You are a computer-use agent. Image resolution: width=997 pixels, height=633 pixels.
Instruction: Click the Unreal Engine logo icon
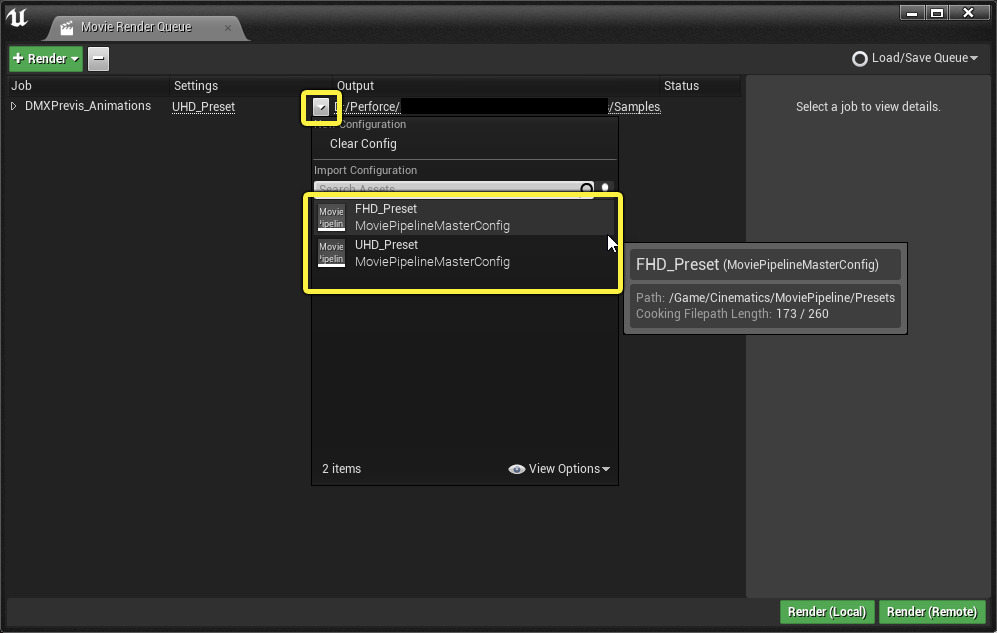(x=17, y=16)
